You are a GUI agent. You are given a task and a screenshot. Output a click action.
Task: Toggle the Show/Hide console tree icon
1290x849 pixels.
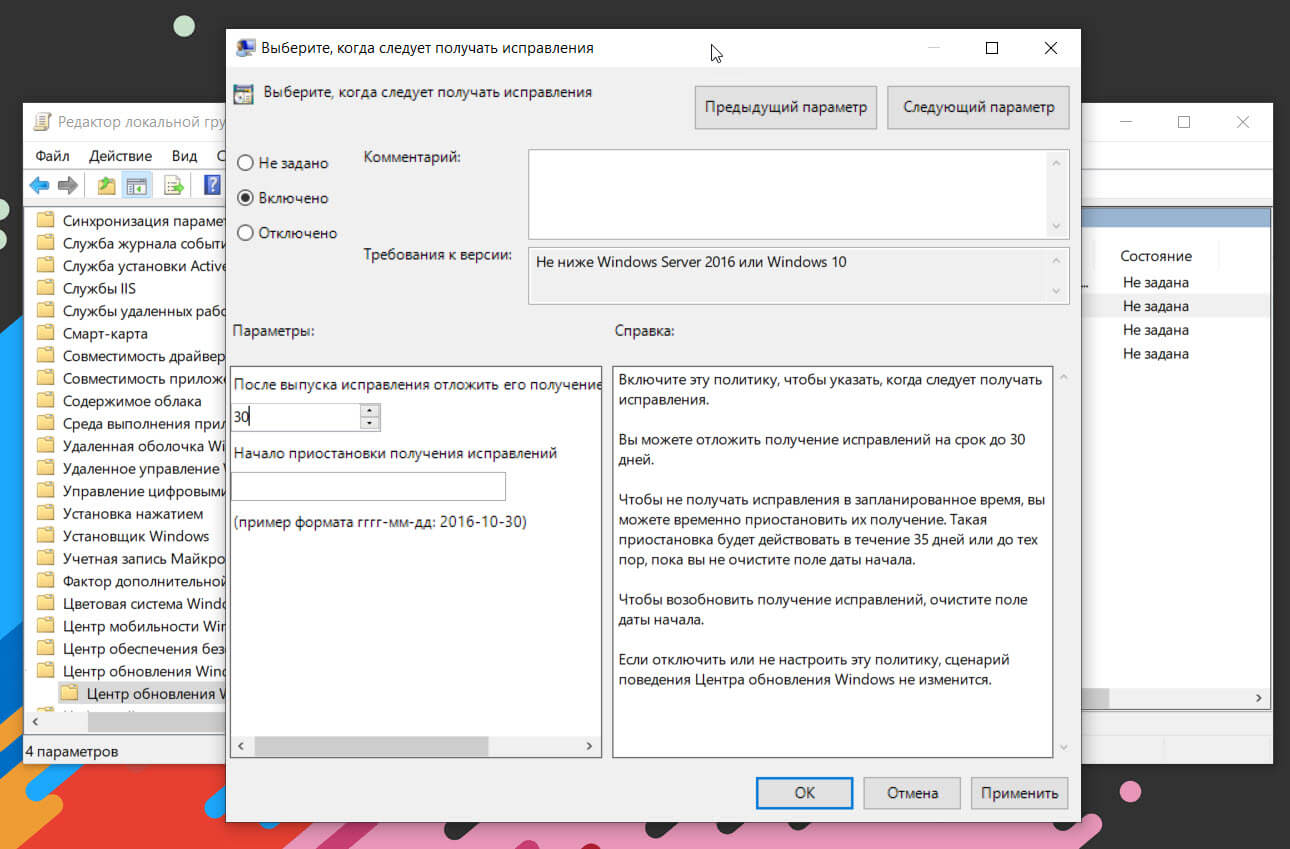[x=137, y=185]
